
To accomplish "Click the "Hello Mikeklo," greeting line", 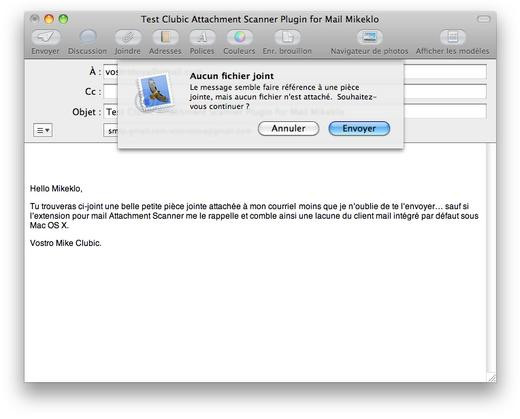I will pos(56,189).
